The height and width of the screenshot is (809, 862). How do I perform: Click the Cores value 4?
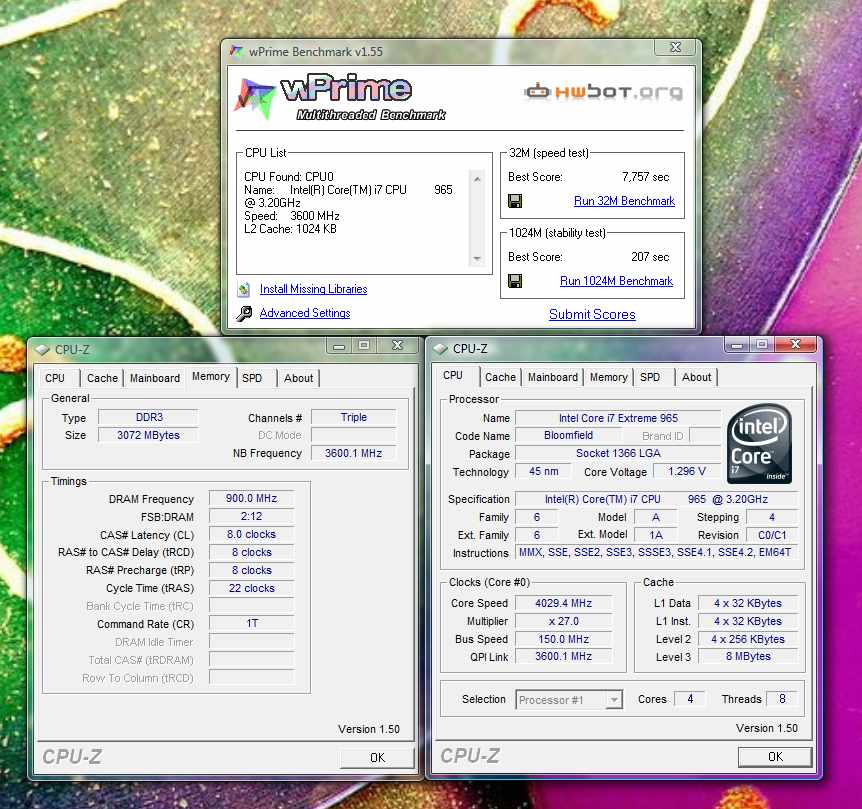(x=690, y=699)
